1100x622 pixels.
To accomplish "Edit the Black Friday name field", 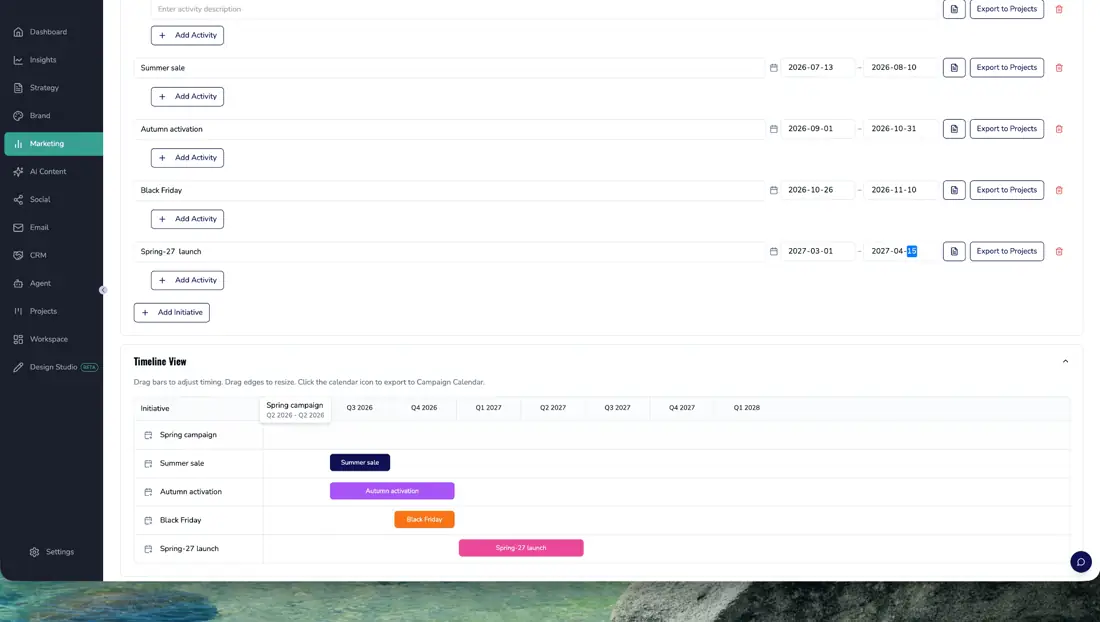I will tap(449, 190).
